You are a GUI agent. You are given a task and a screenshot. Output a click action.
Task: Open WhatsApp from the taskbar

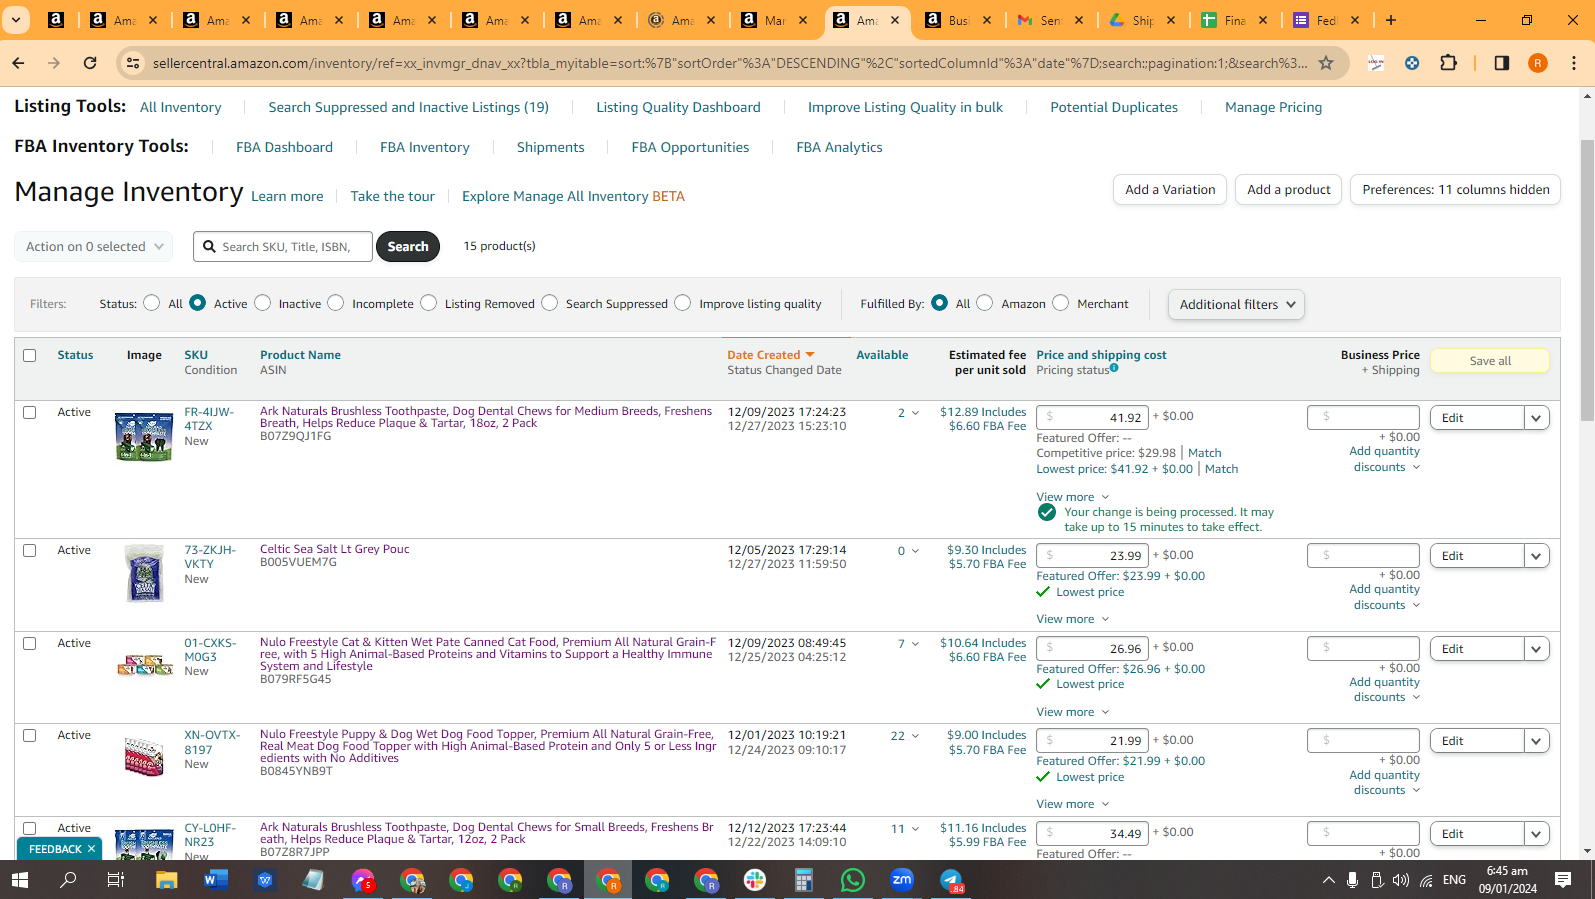point(853,880)
